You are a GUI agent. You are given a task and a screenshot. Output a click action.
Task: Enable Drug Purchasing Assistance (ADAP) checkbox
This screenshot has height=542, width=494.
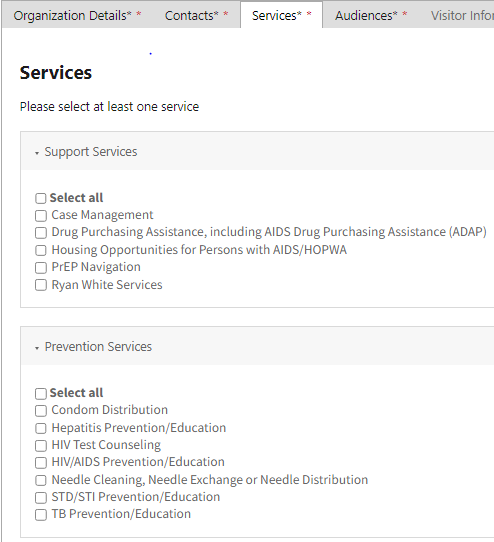pyautogui.click(x=41, y=233)
